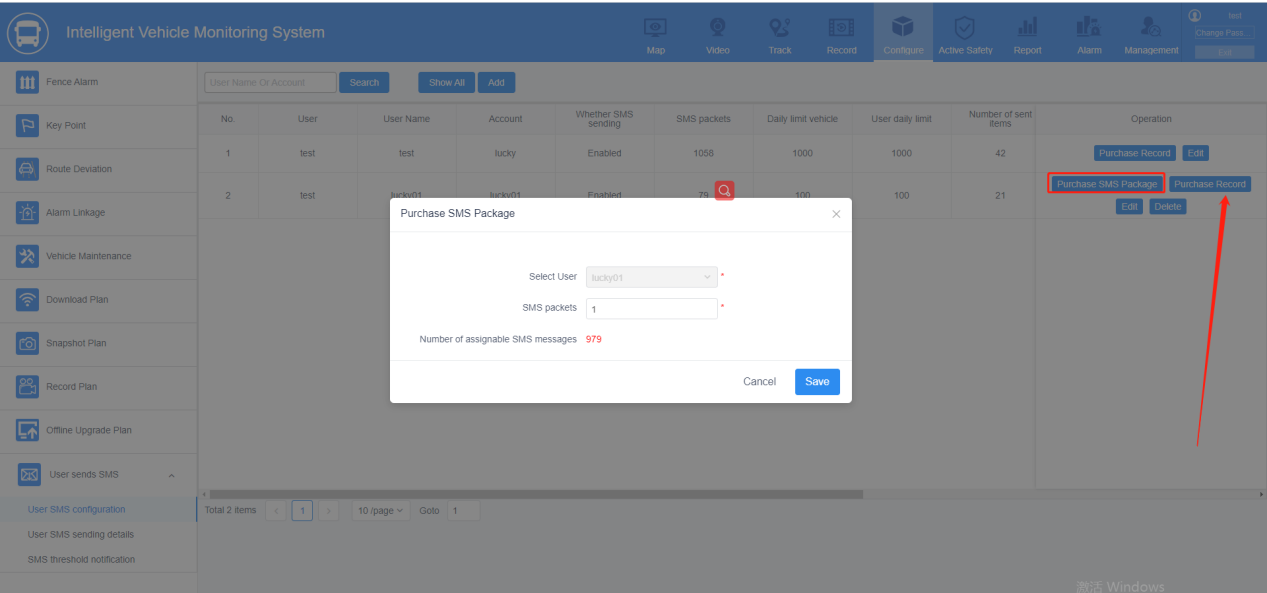Click the Record Plan video icon

(27, 387)
